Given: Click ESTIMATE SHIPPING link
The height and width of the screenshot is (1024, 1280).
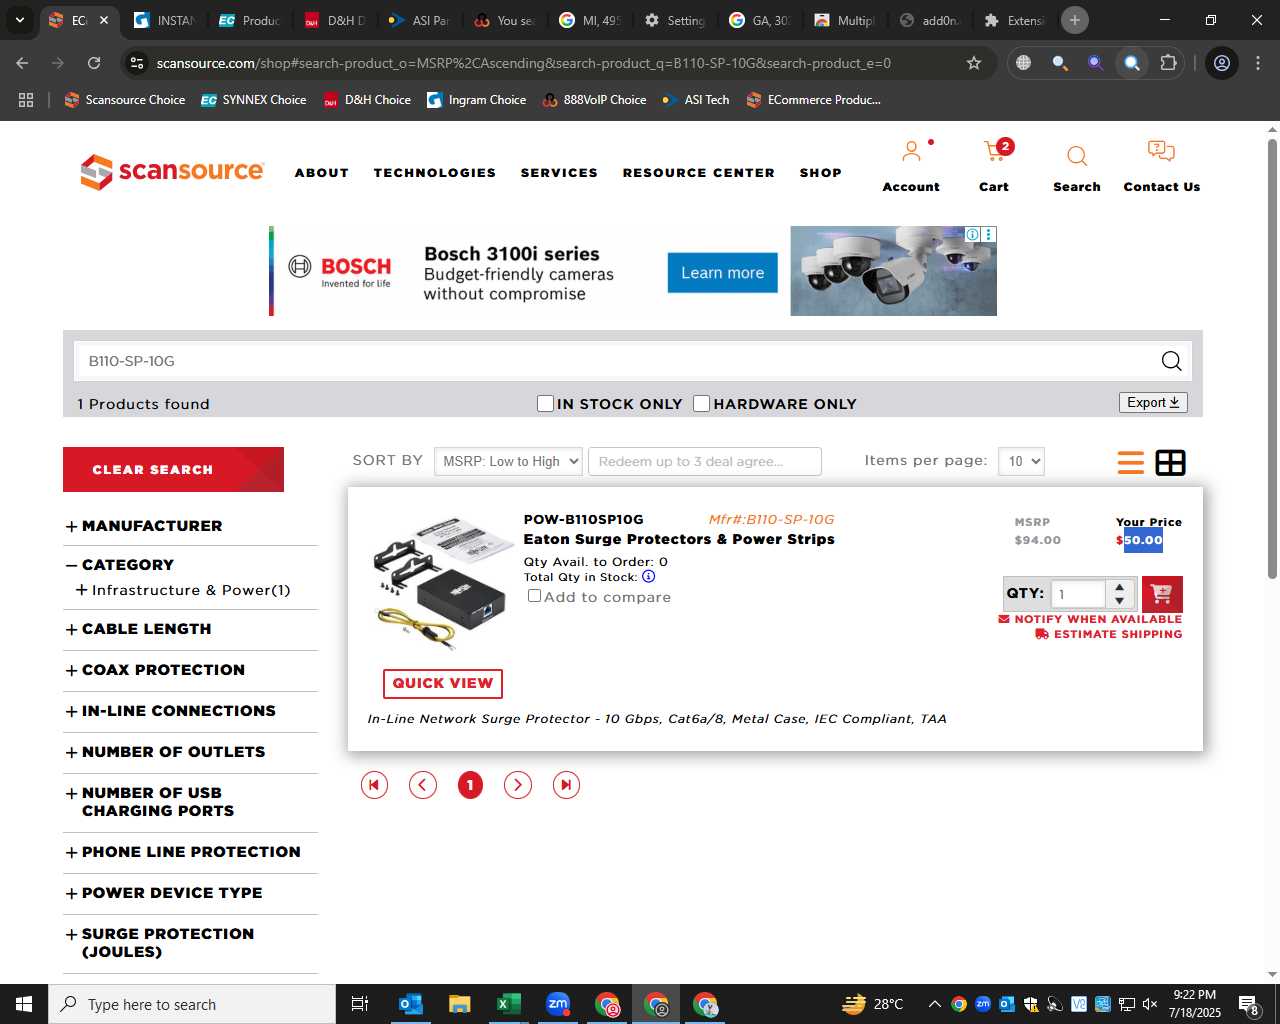Looking at the screenshot, I should 1108,634.
